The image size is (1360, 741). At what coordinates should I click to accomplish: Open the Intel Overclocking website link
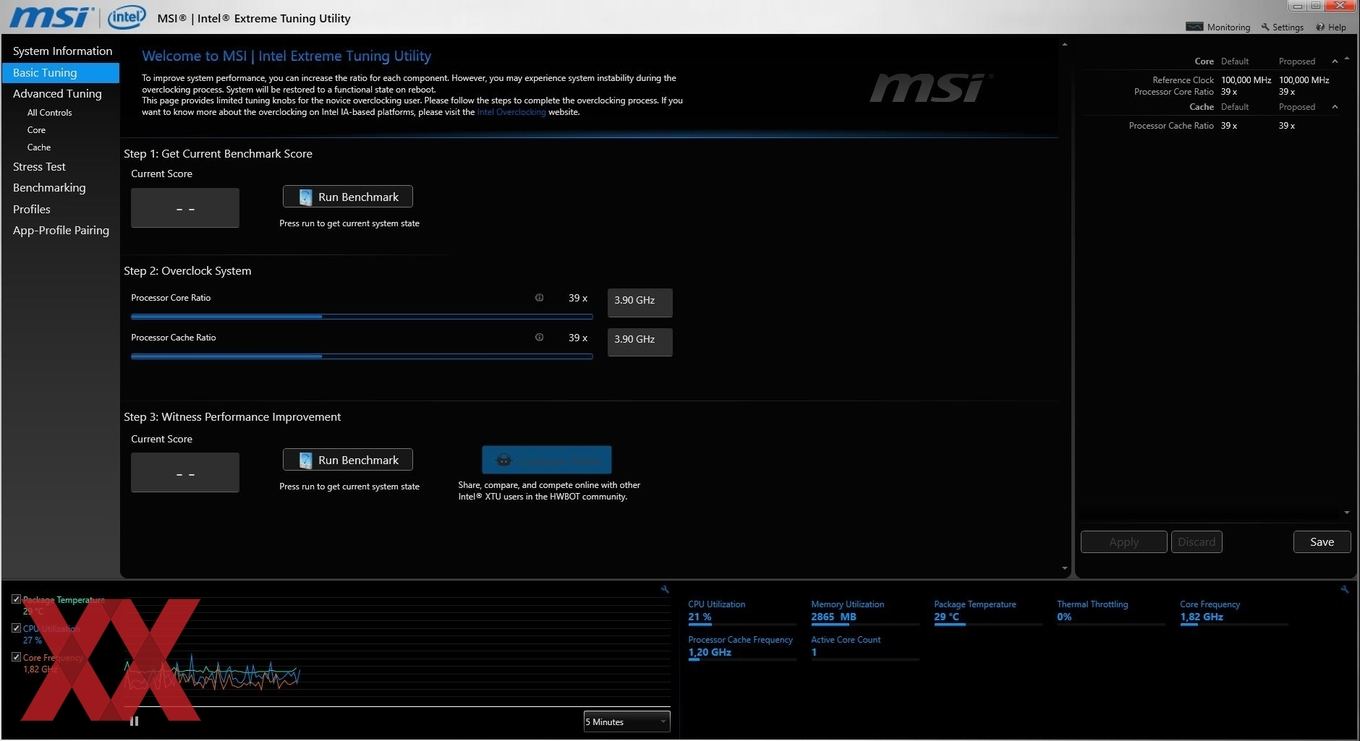point(512,112)
